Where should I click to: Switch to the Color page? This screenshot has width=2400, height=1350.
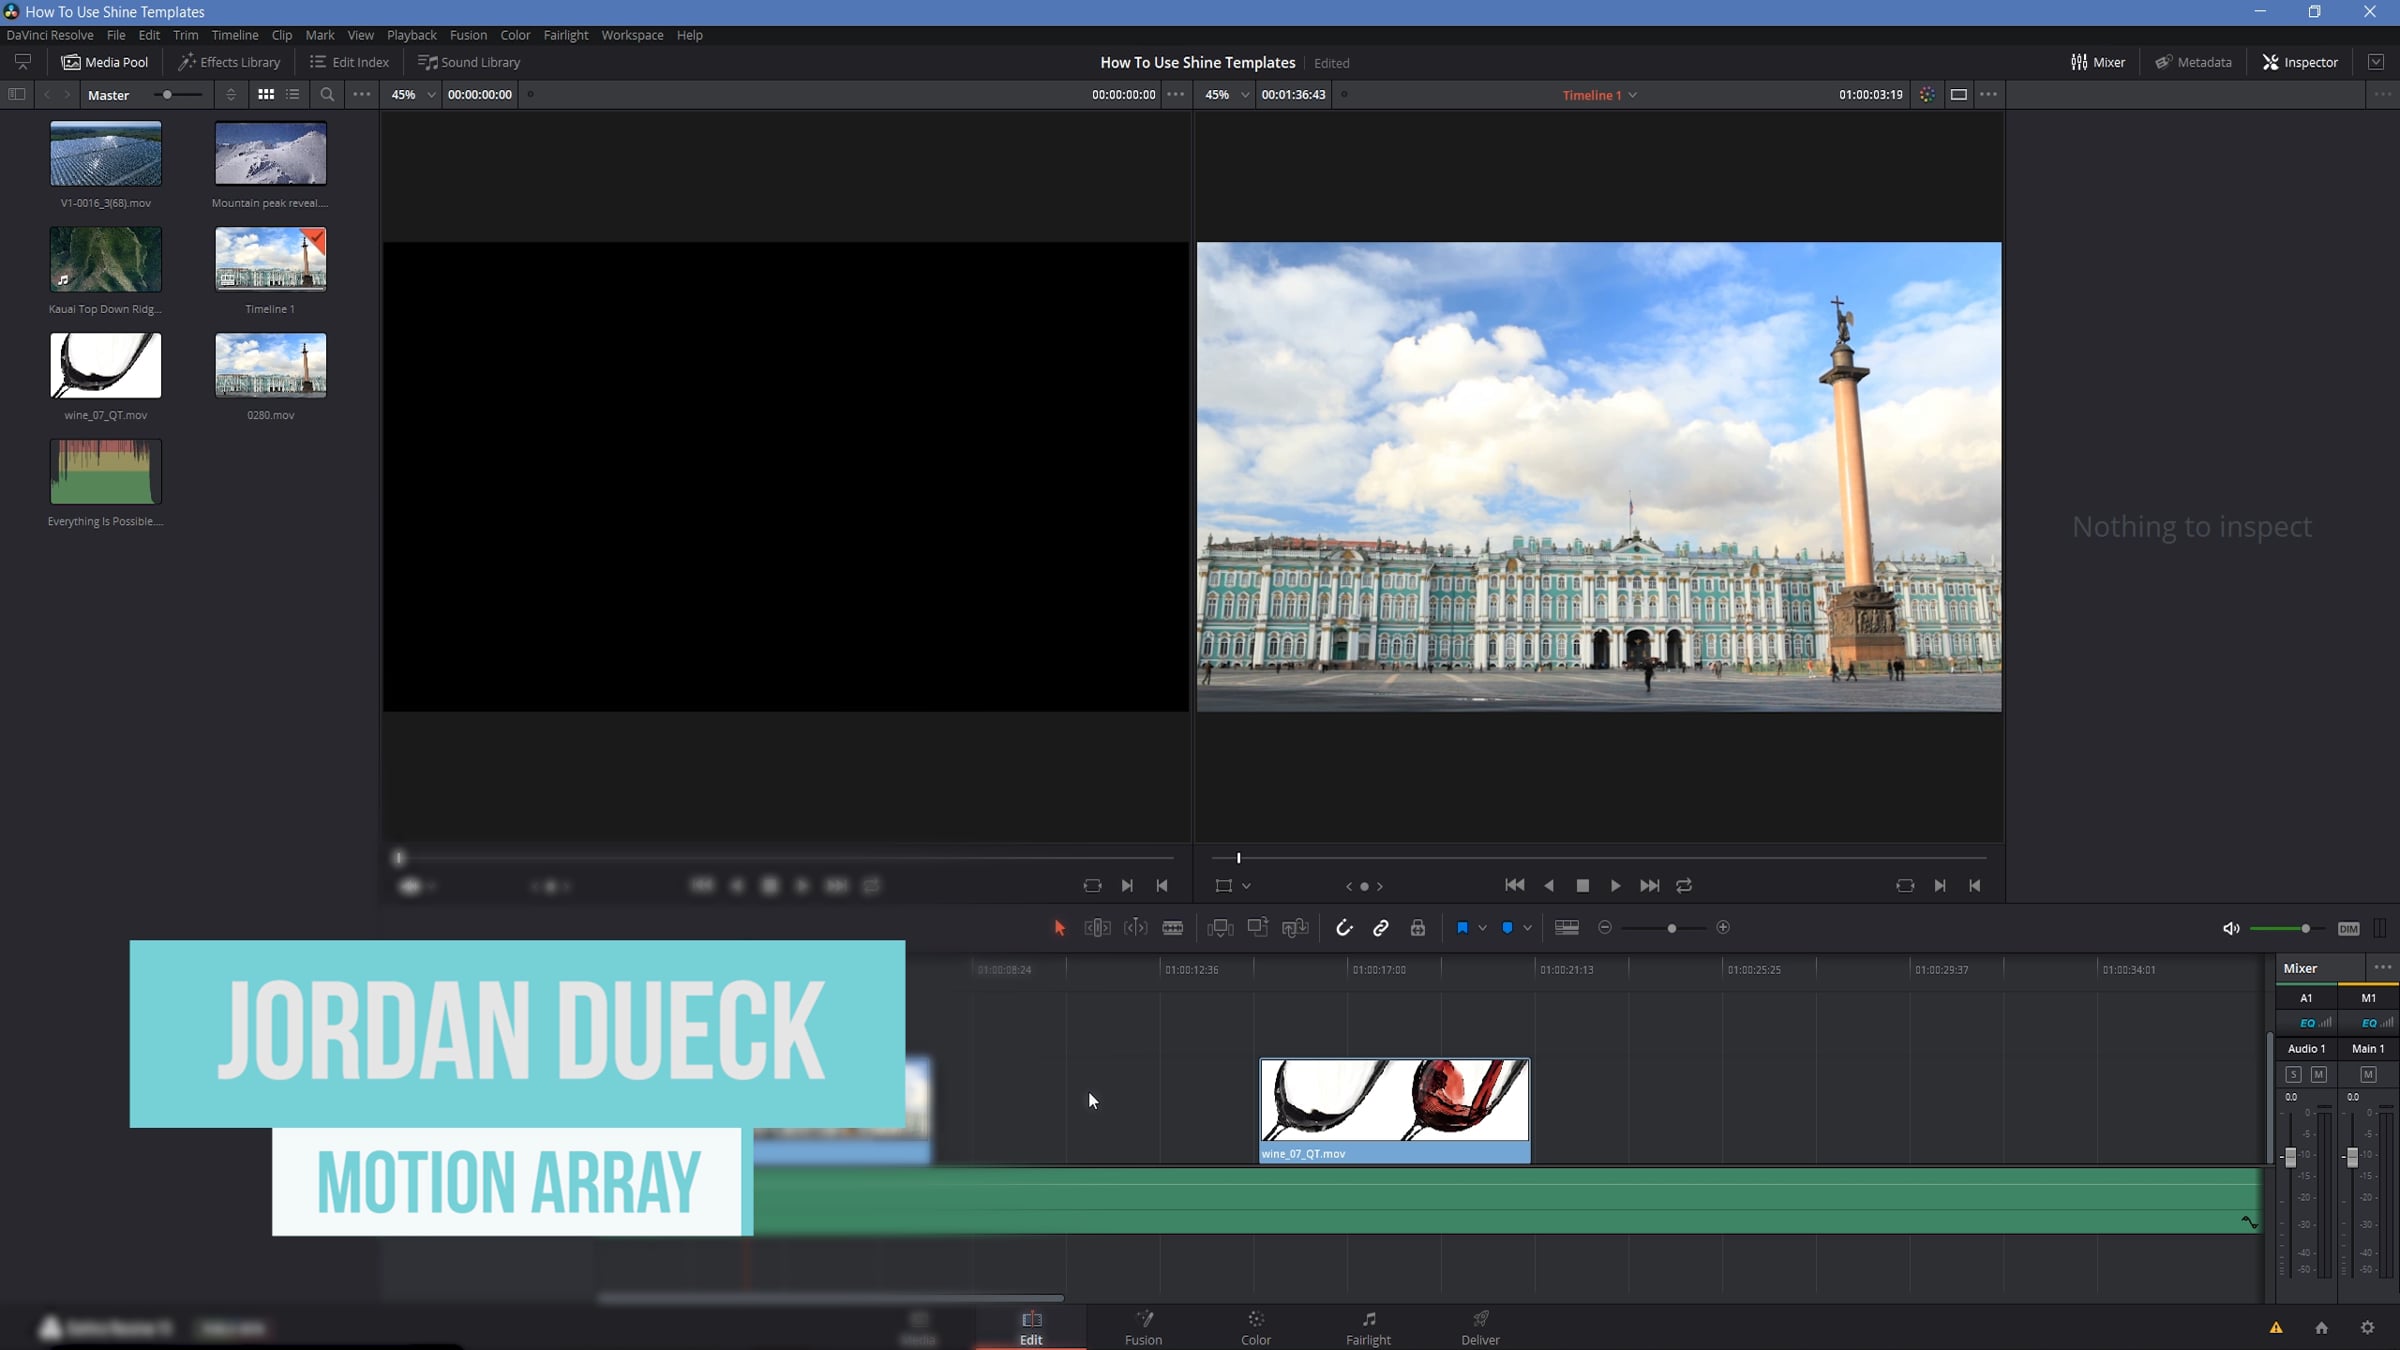pyautogui.click(x=1256, y=1328)
